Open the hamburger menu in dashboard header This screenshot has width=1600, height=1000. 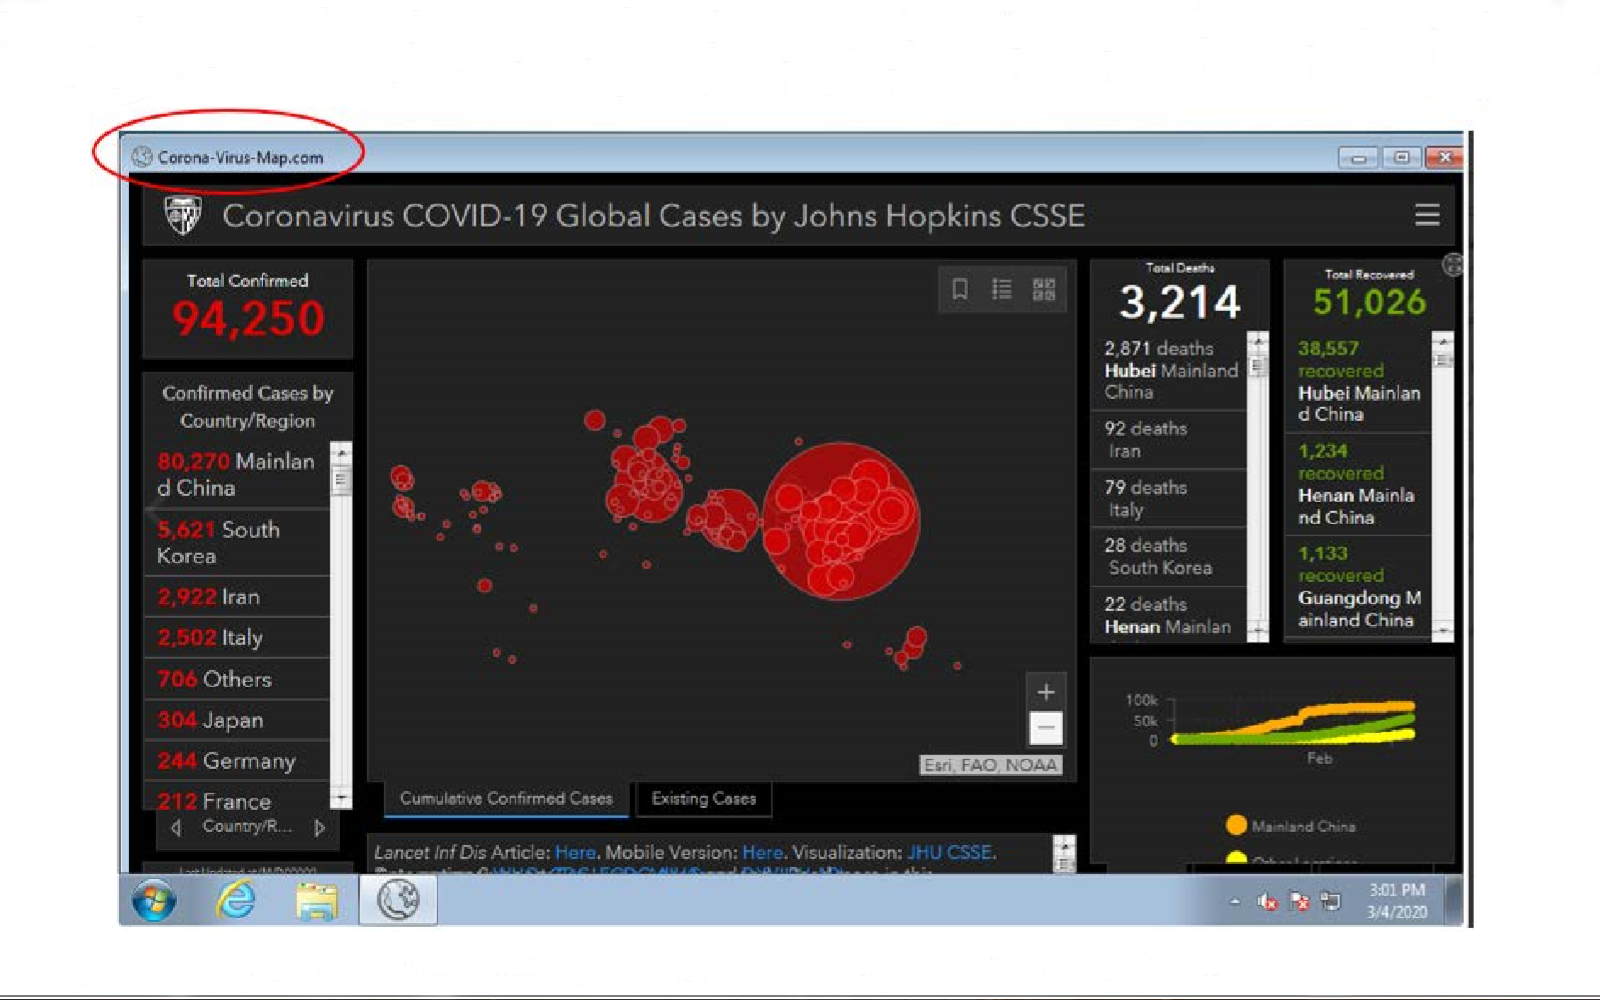pyautogui.click(x=1427, y=215)
